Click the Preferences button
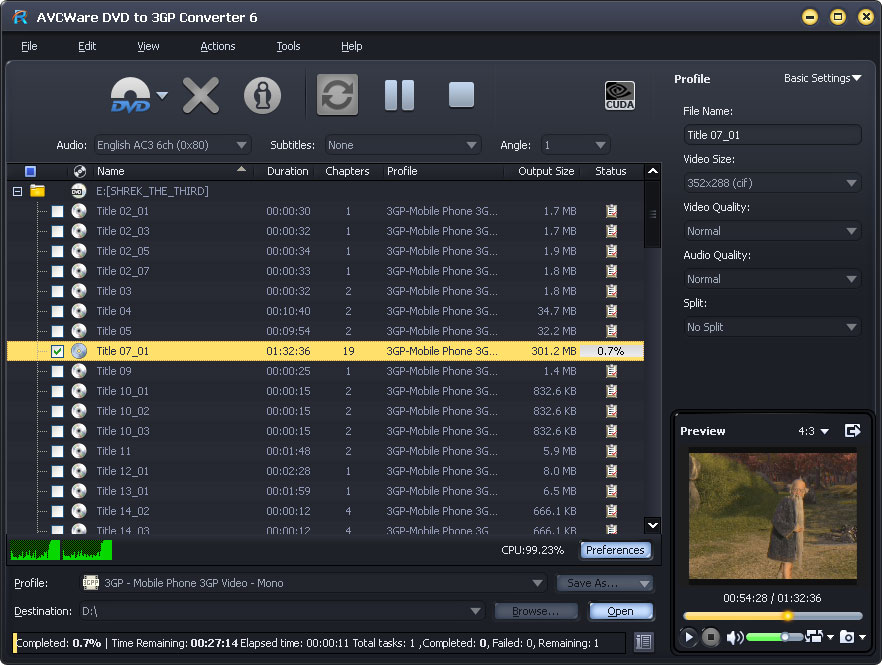The image size is (882, 665). 615,550
